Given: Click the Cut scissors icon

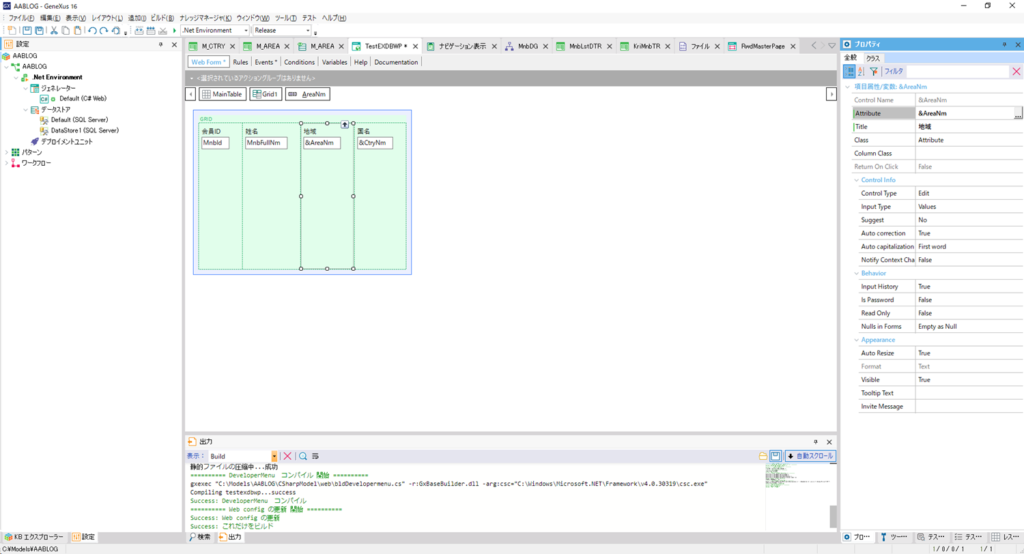Looking at the screenshot, I should 54,31.
